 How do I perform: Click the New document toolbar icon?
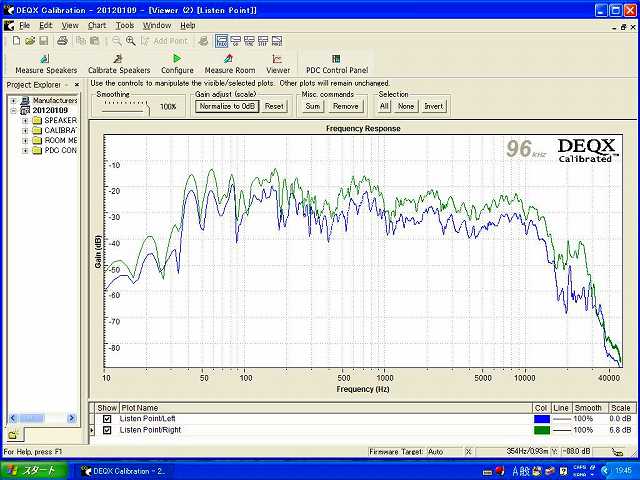pos(16,41)
